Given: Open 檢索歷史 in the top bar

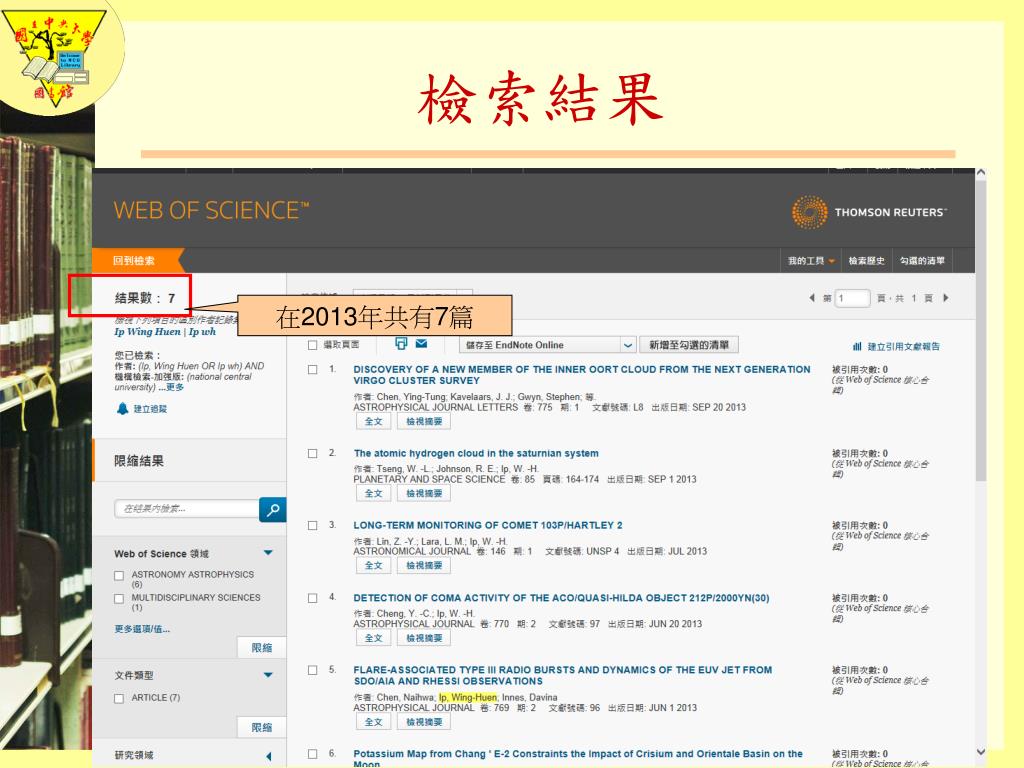Looking at the screenshot, I should 866,261.
